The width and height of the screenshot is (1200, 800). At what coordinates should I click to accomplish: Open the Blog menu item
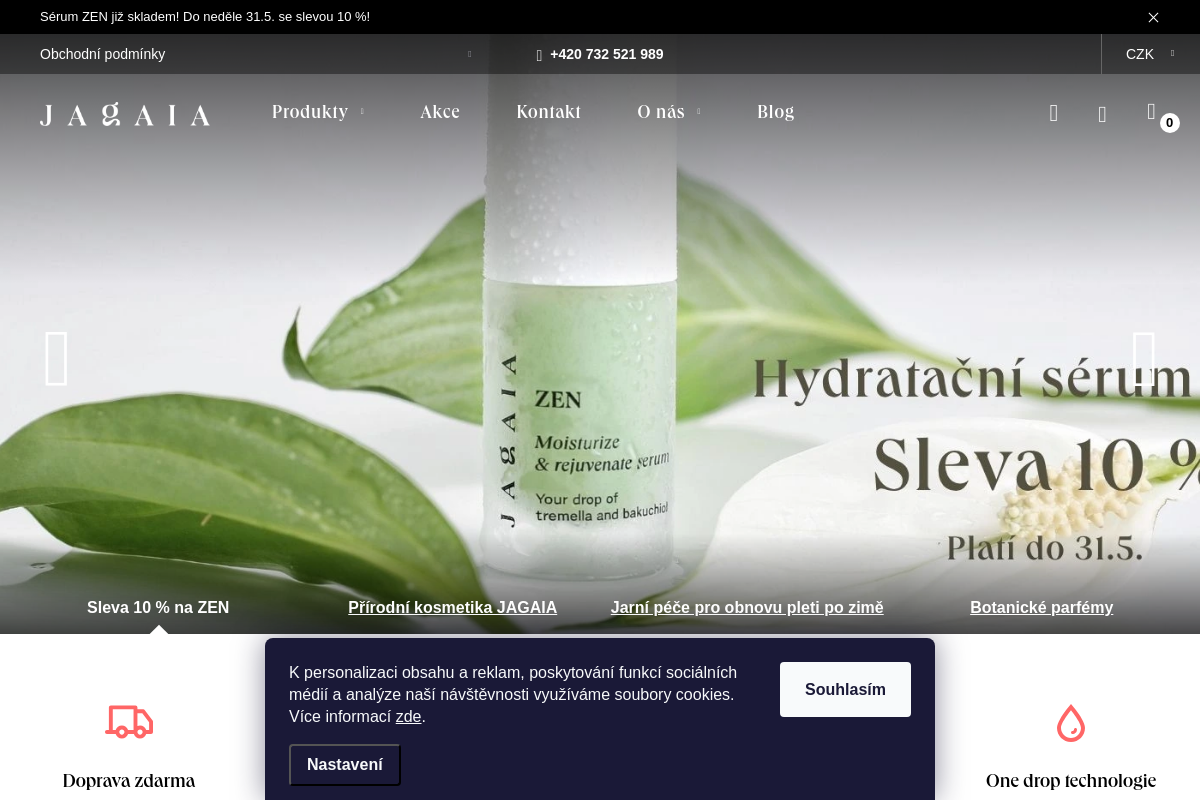pos(775,112)
